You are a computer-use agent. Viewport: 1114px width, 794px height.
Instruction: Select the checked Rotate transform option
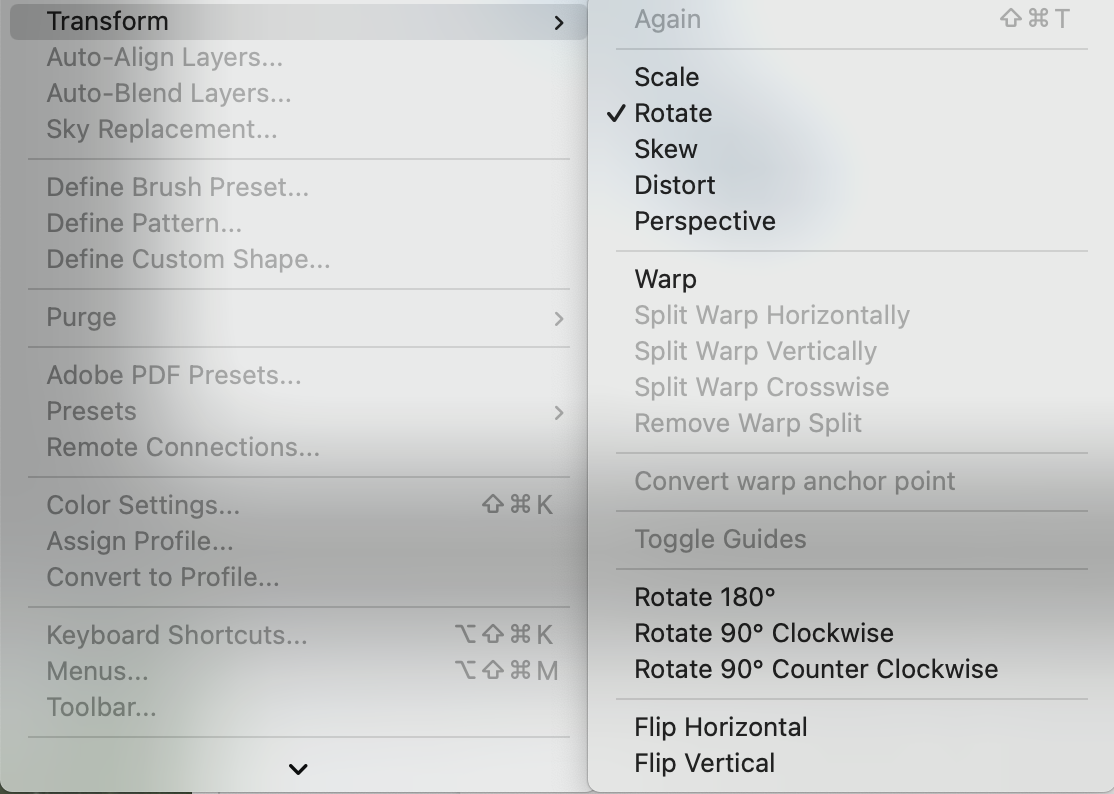tap(673, 113)
